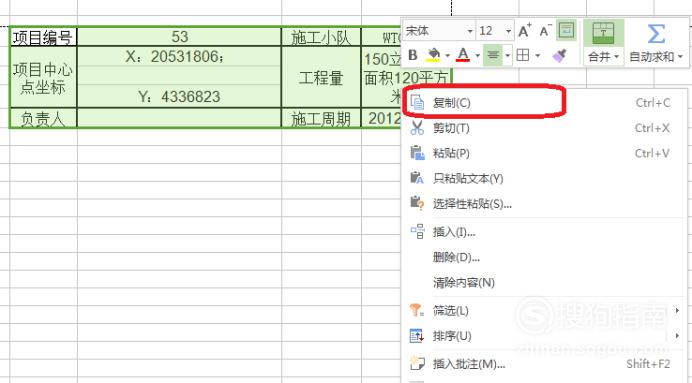Open 选择性粘贴(S)... menu entry
This screenshot has height=383, width=692.
point(544,203)
